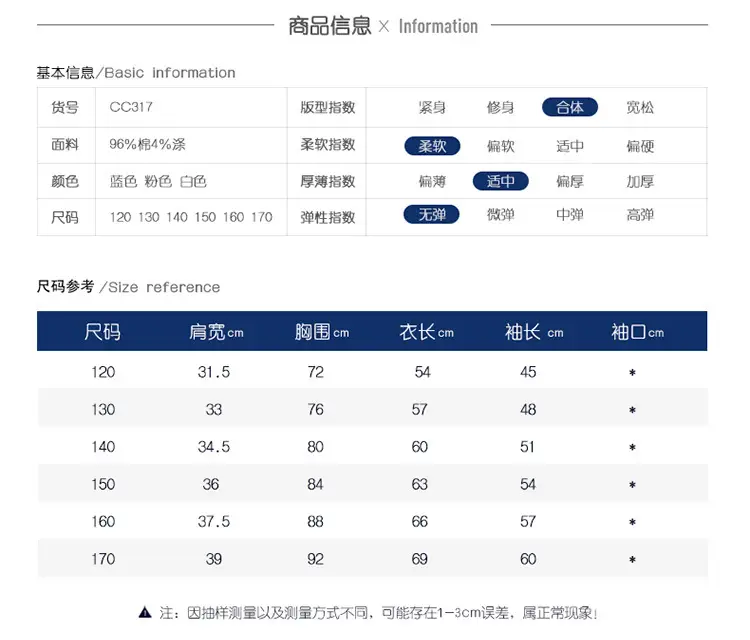Click the warning triangle icon beside the note

point(145,612)
